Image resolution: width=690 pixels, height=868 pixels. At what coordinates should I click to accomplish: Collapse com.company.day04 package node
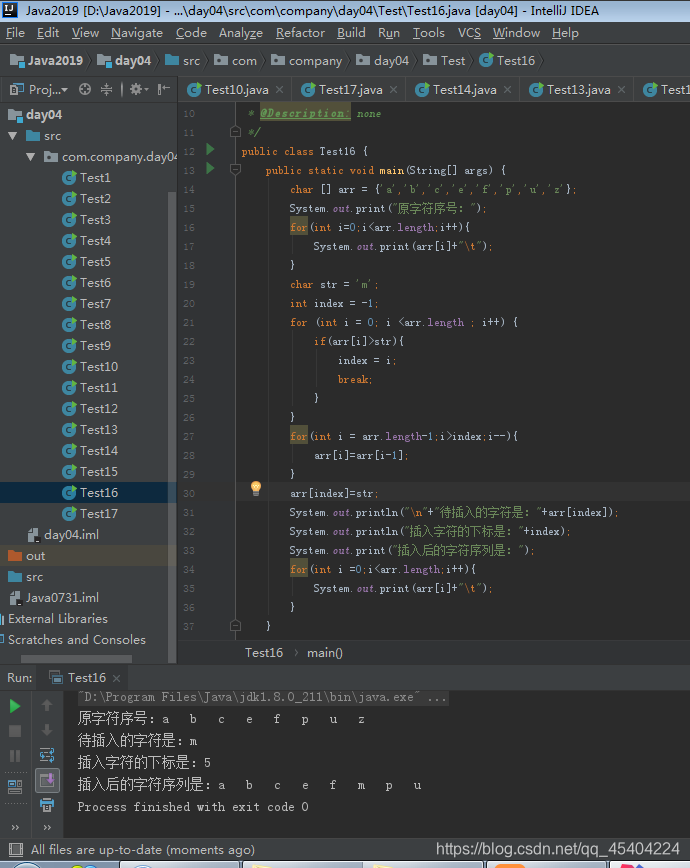point(30,157)
